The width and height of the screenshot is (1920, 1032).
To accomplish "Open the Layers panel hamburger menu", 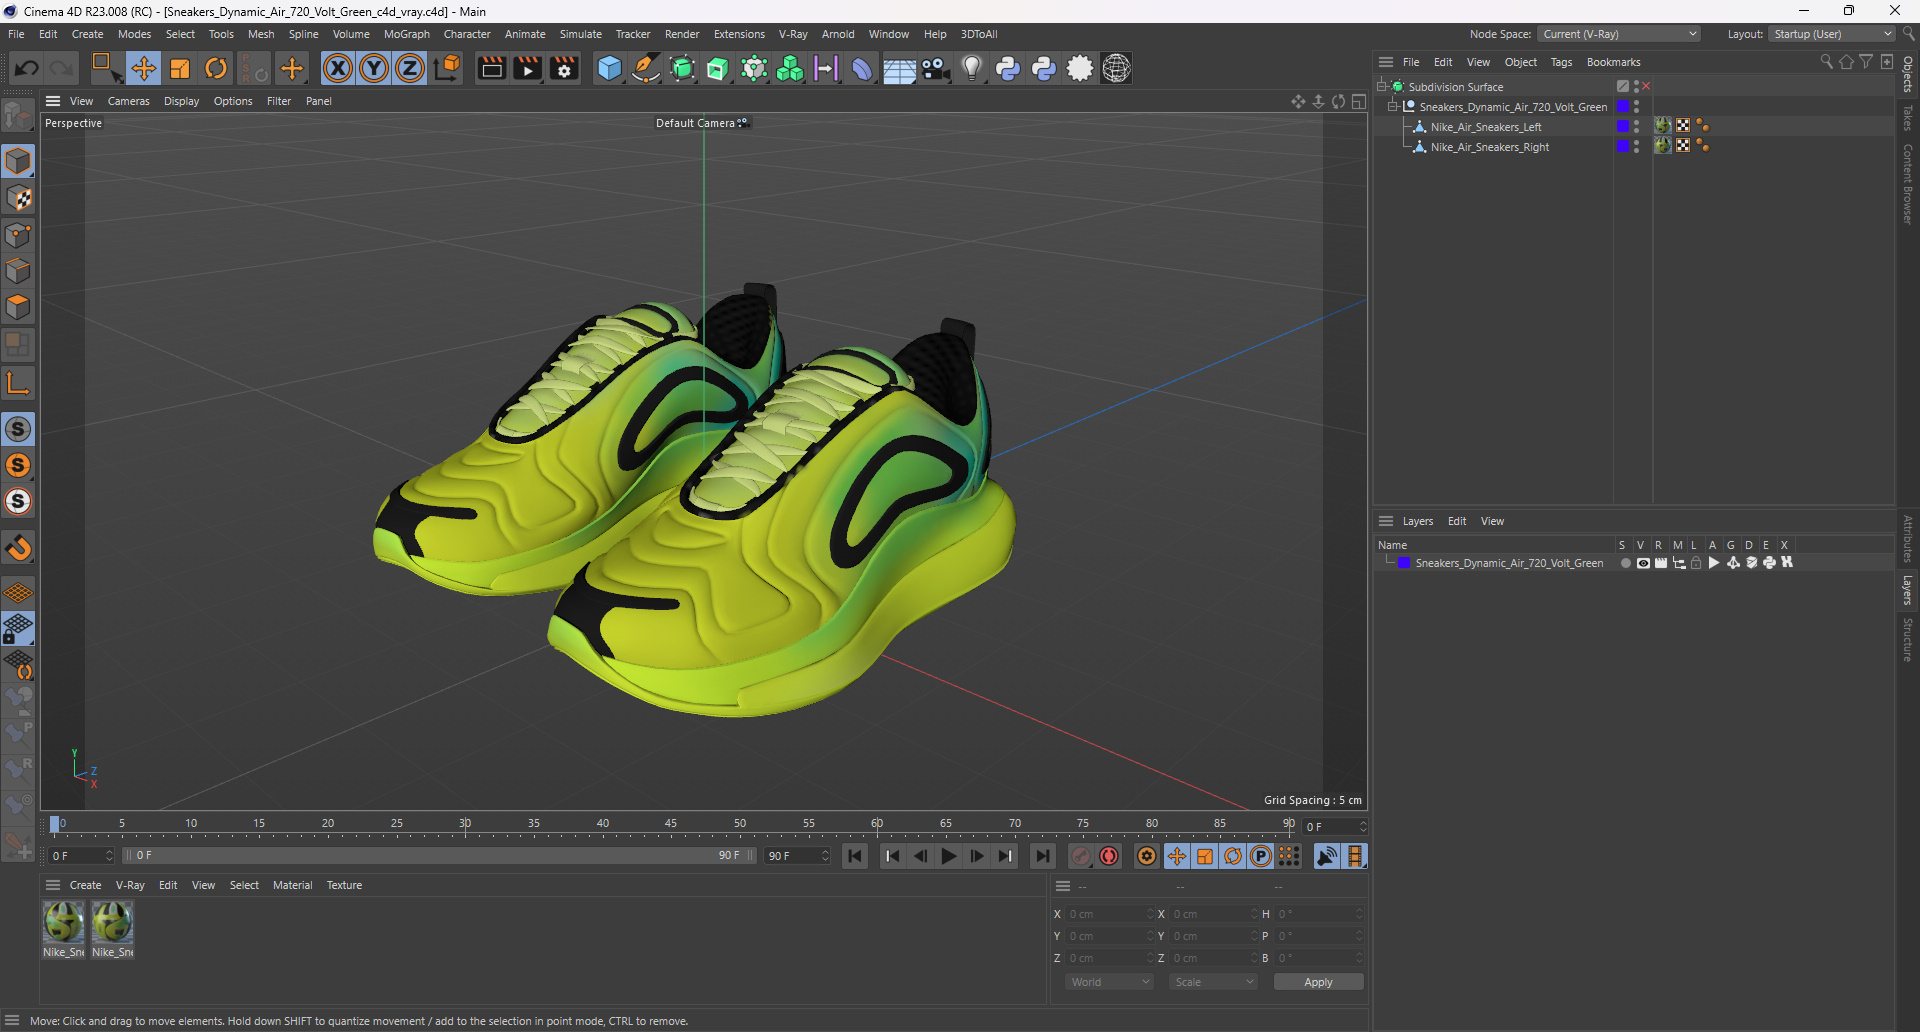I will pyautogui.click(x=1386, y=521).
